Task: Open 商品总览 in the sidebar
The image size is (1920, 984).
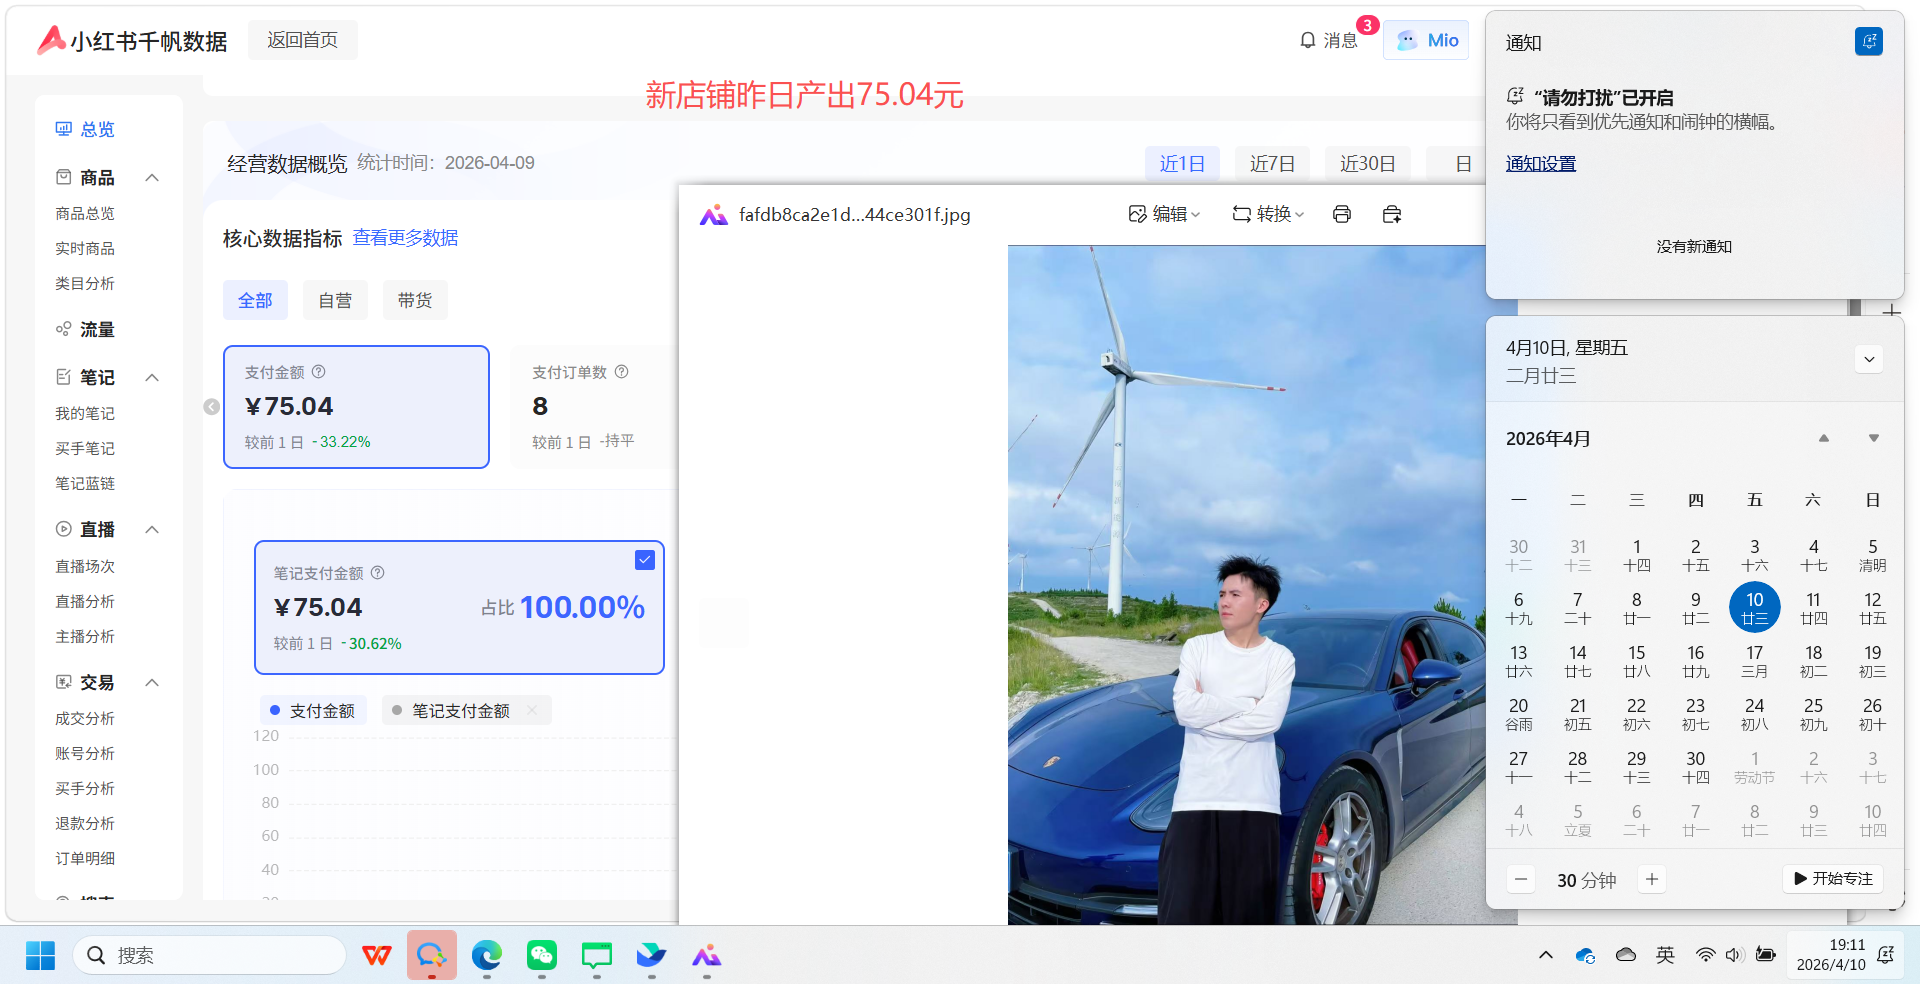Action: 85,213
